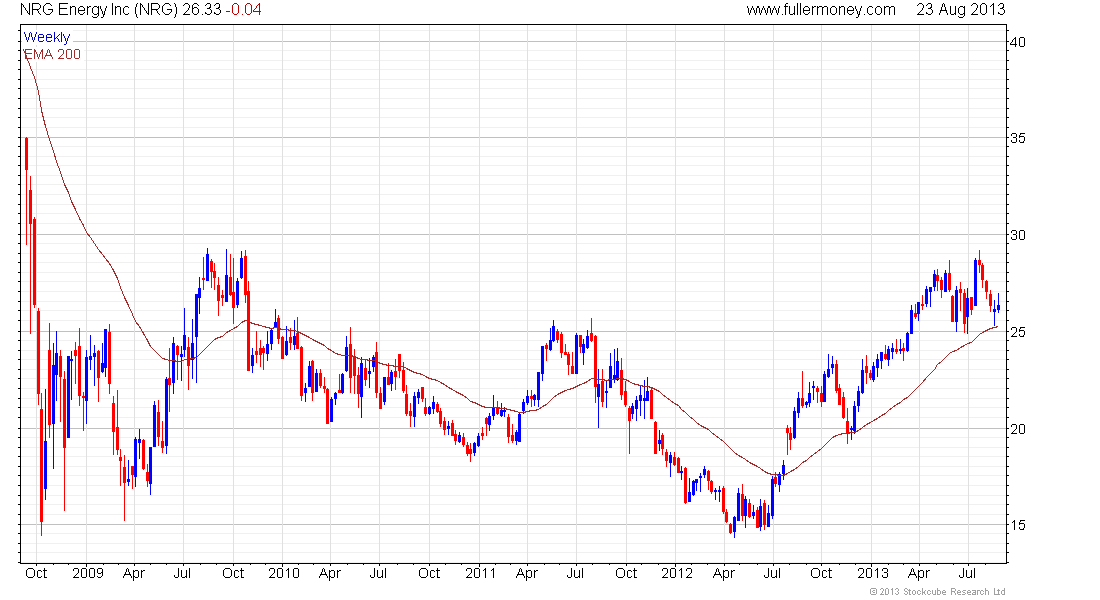Viewport: 1100px width, 600px height.
Task: Click the y-axis label '40'
Action: point(1017,42)
